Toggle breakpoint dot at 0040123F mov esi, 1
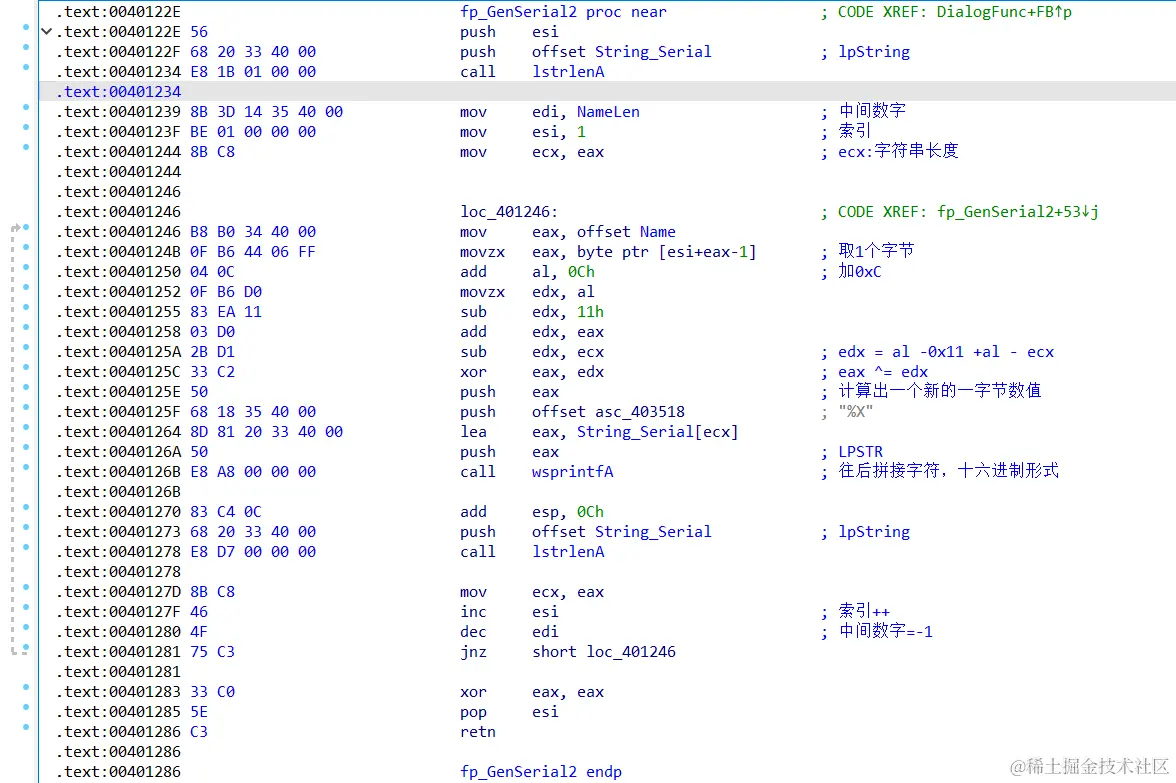Viewport: 1176px width, 783px height. pyautogui.click(x=26, y=127)
